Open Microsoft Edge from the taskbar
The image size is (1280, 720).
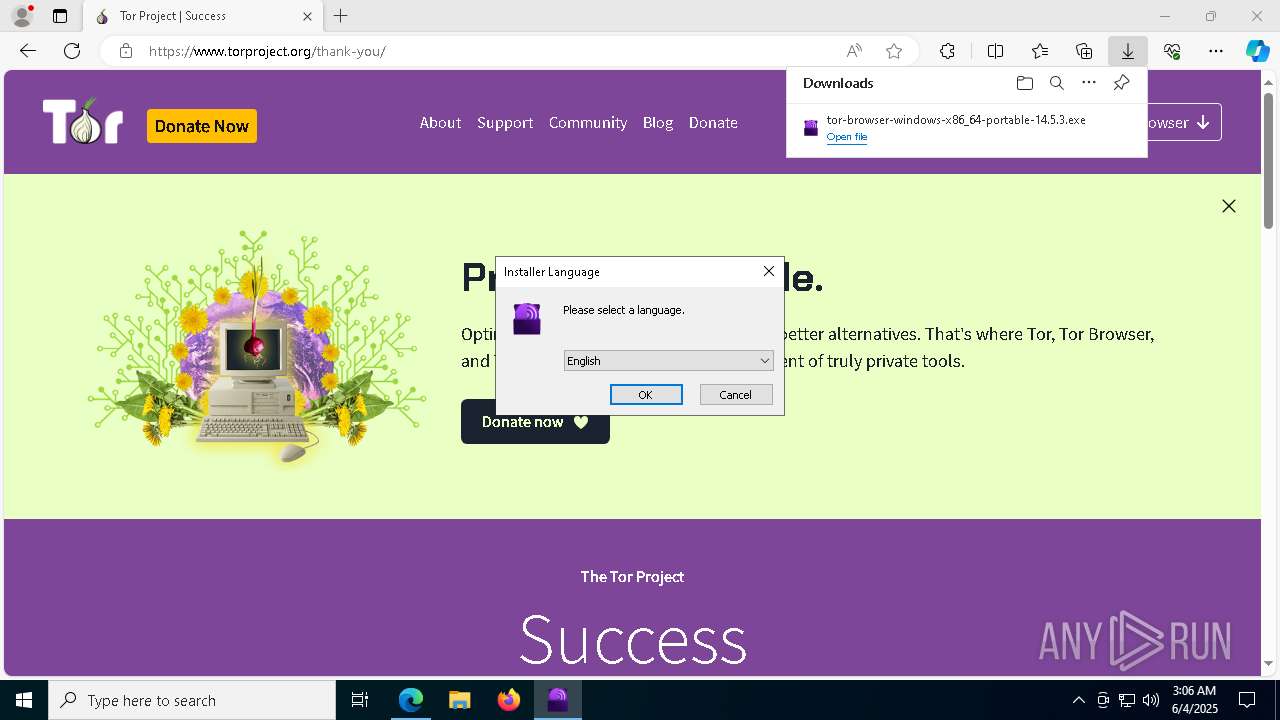411,700
